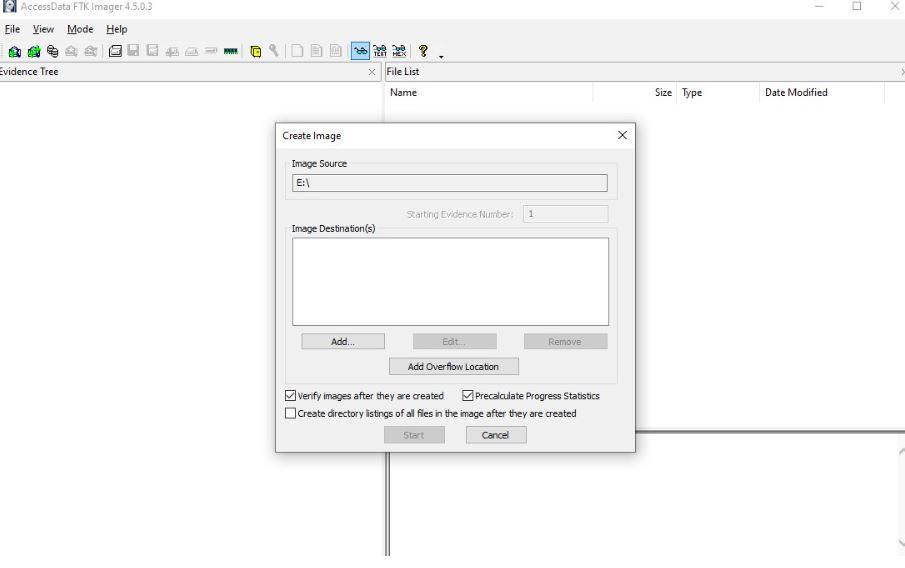Cancel the Create Image dialog

point(496,435)
